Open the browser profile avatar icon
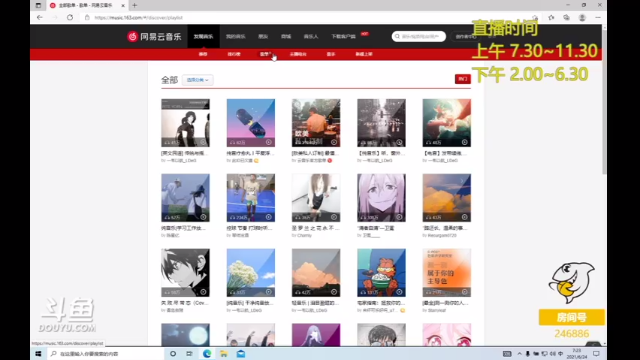Viewport: 640px width, 360px height. pyautogui.click(x=582, y=18)
